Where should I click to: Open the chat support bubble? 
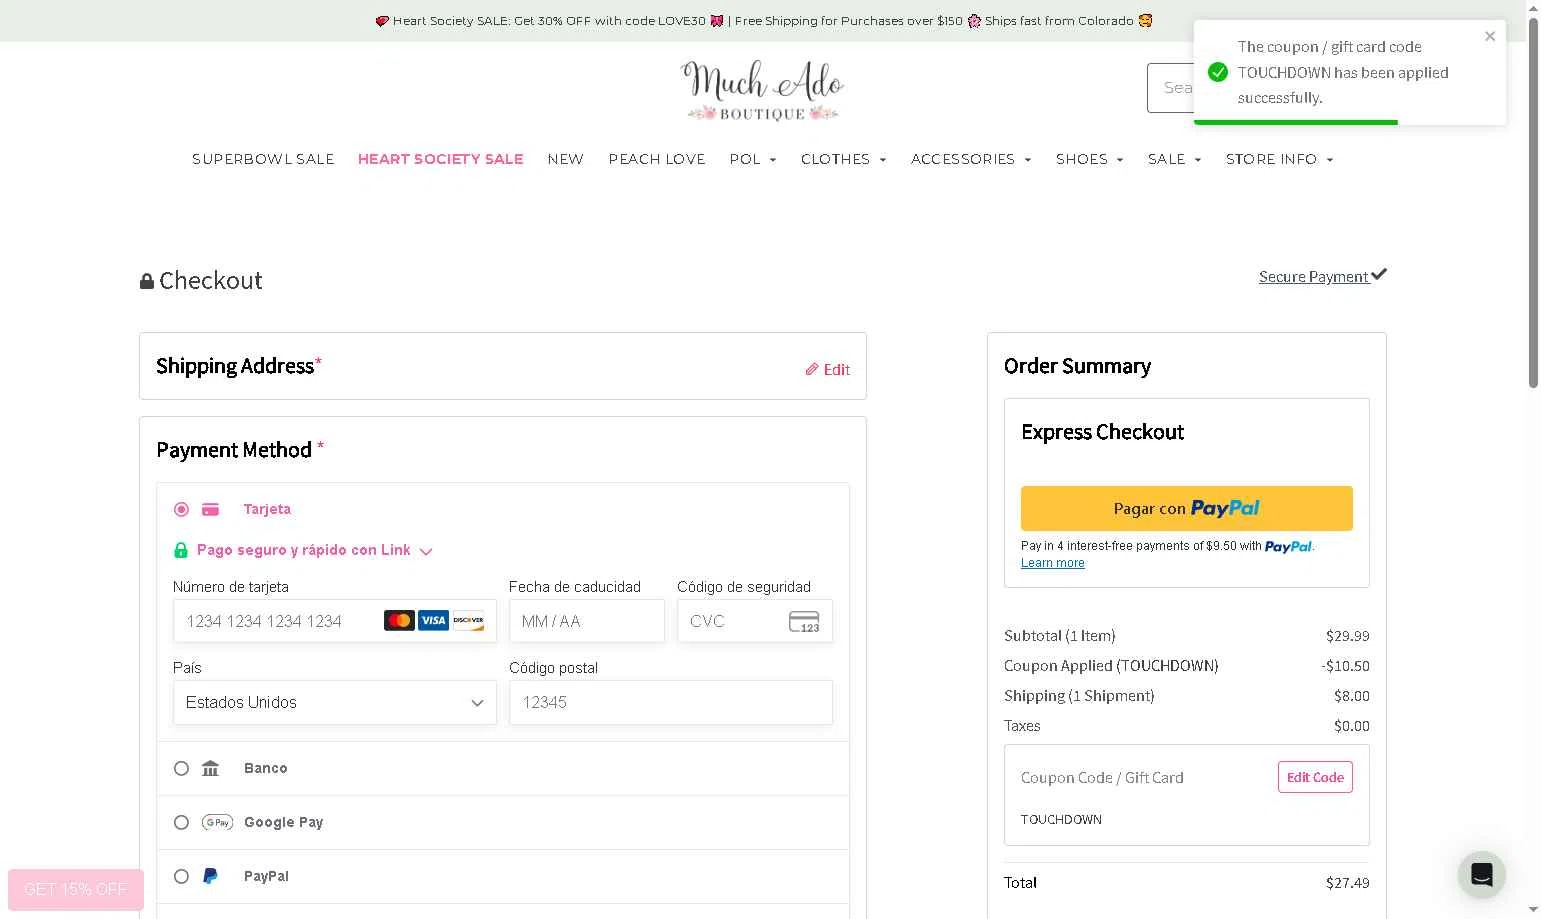1481,874
